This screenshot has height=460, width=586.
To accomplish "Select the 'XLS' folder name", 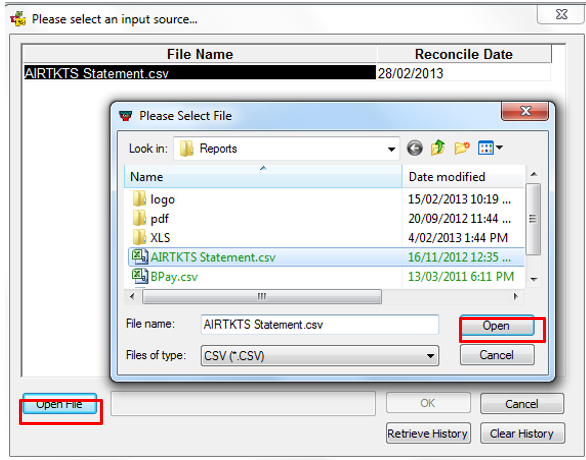I will (x=160, y=238).
